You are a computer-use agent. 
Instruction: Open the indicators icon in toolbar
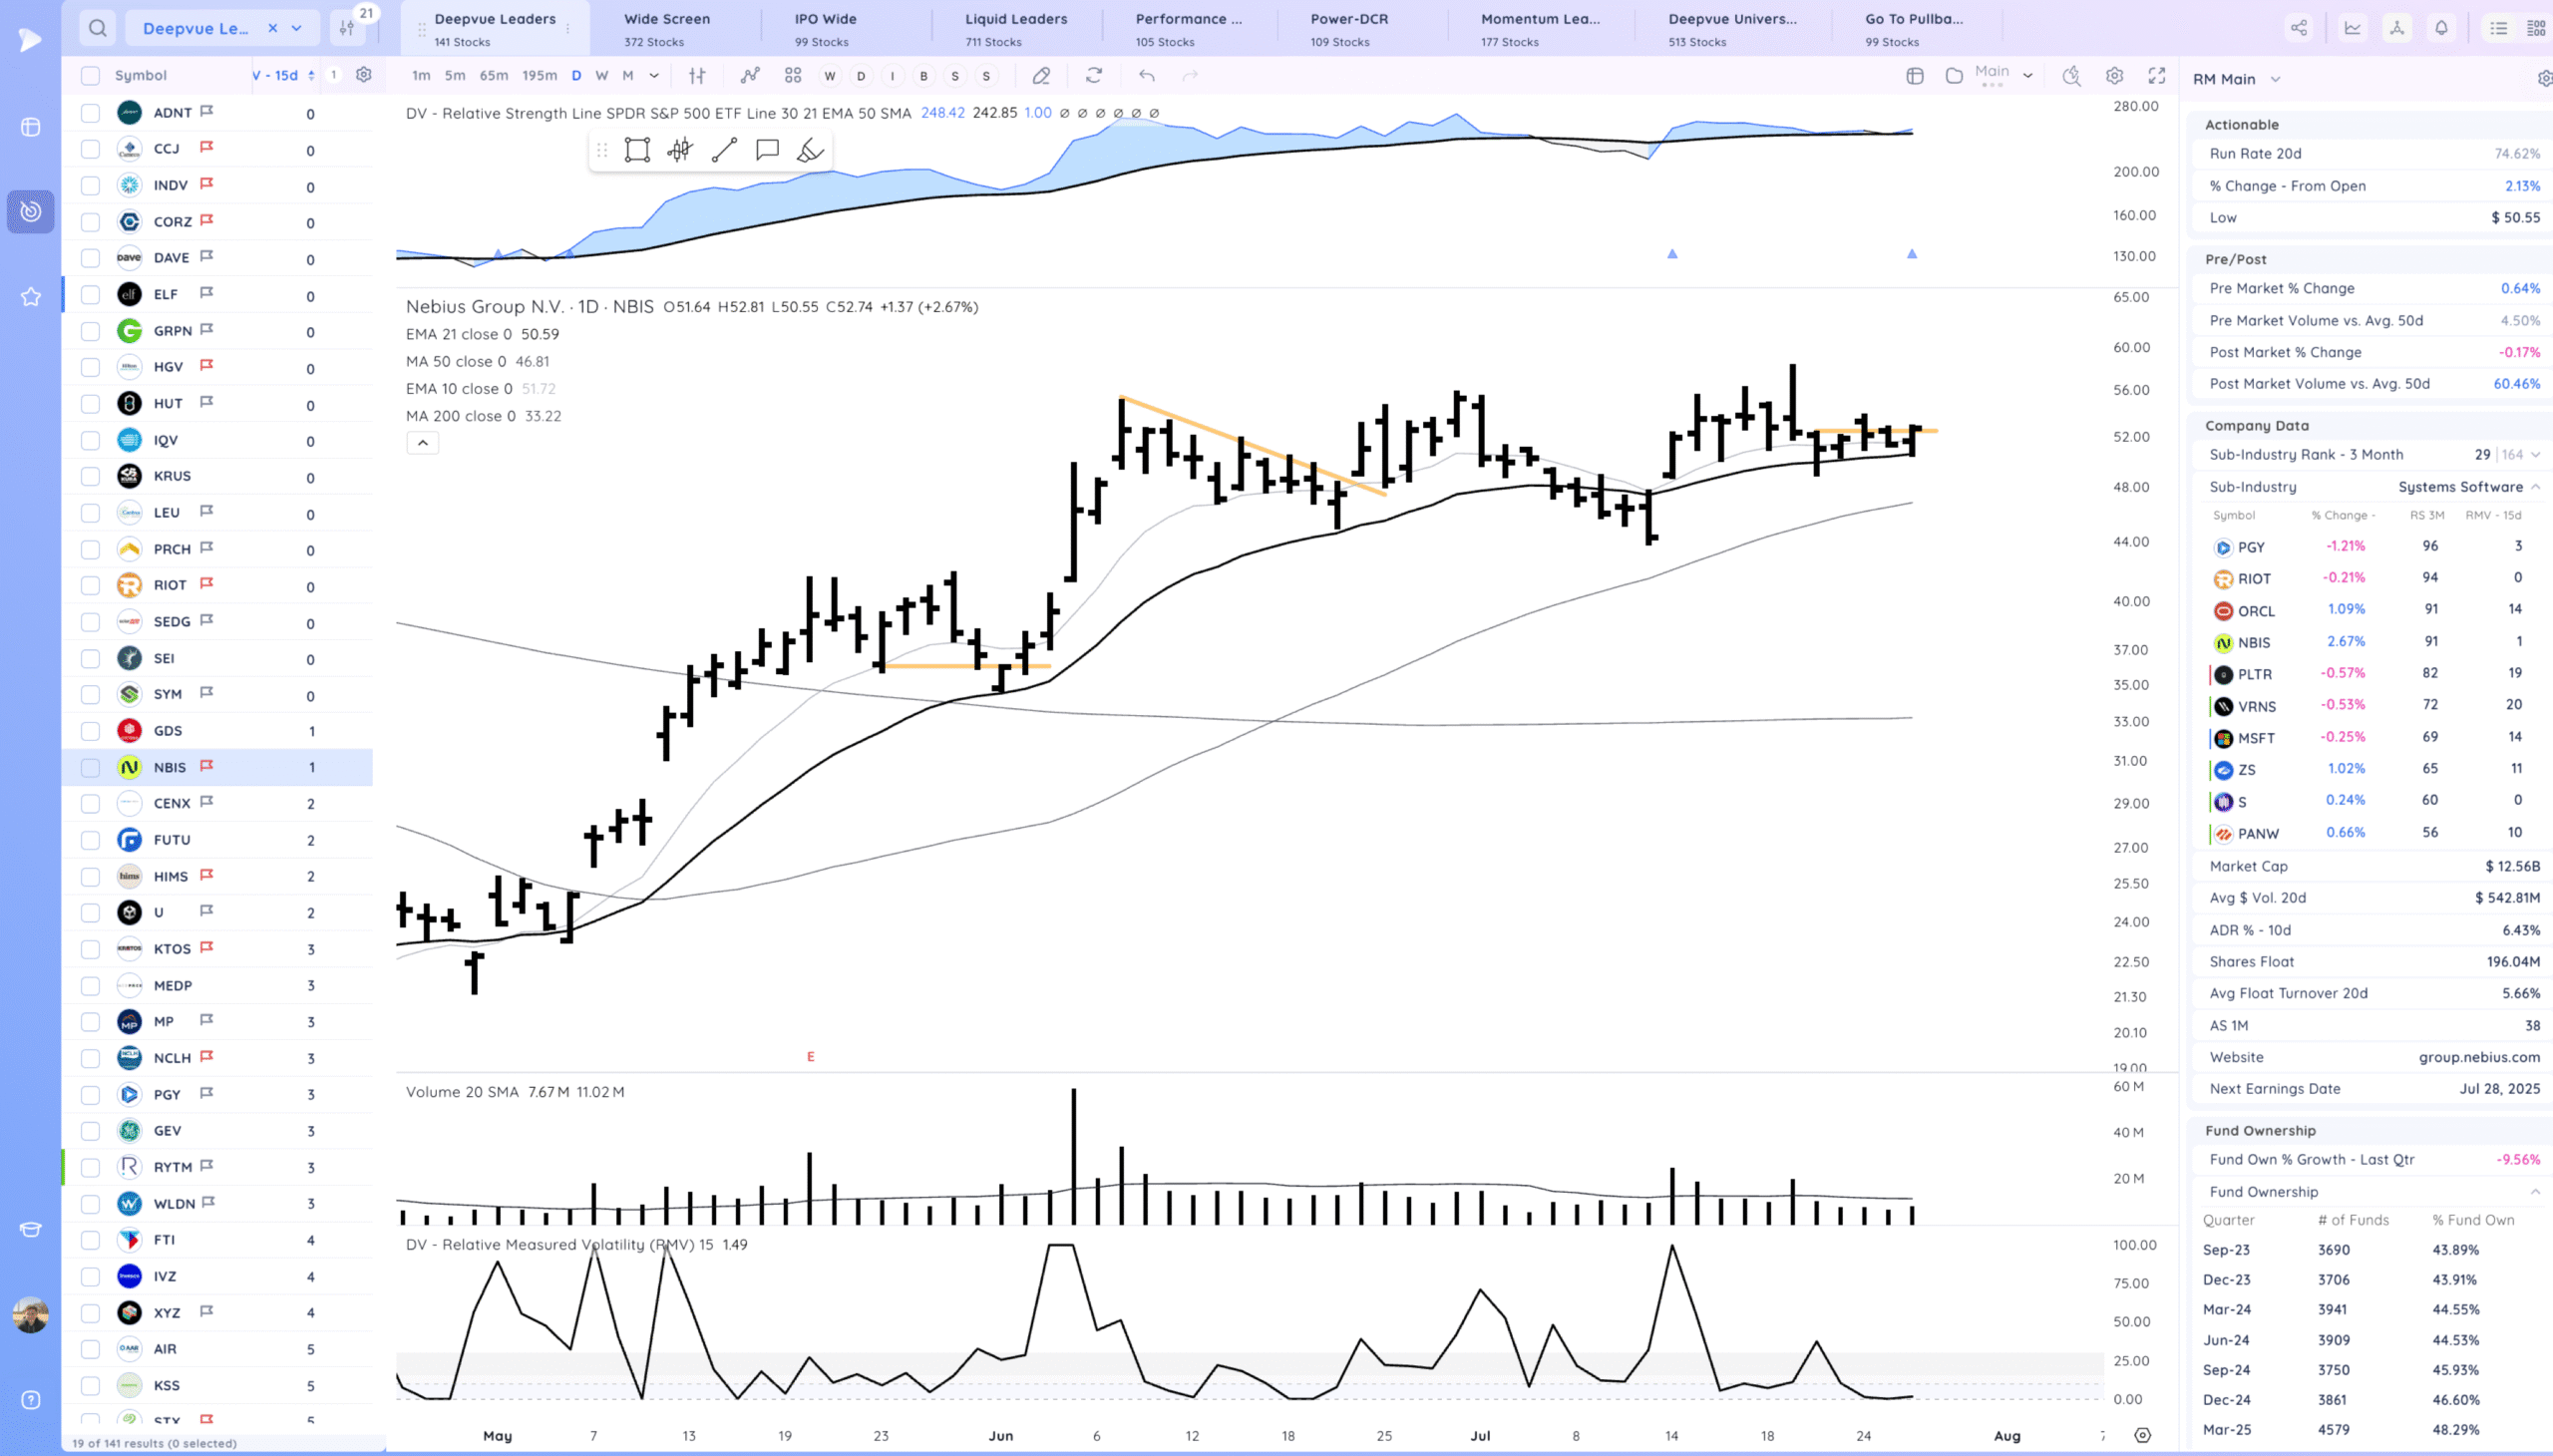[750, 75]
